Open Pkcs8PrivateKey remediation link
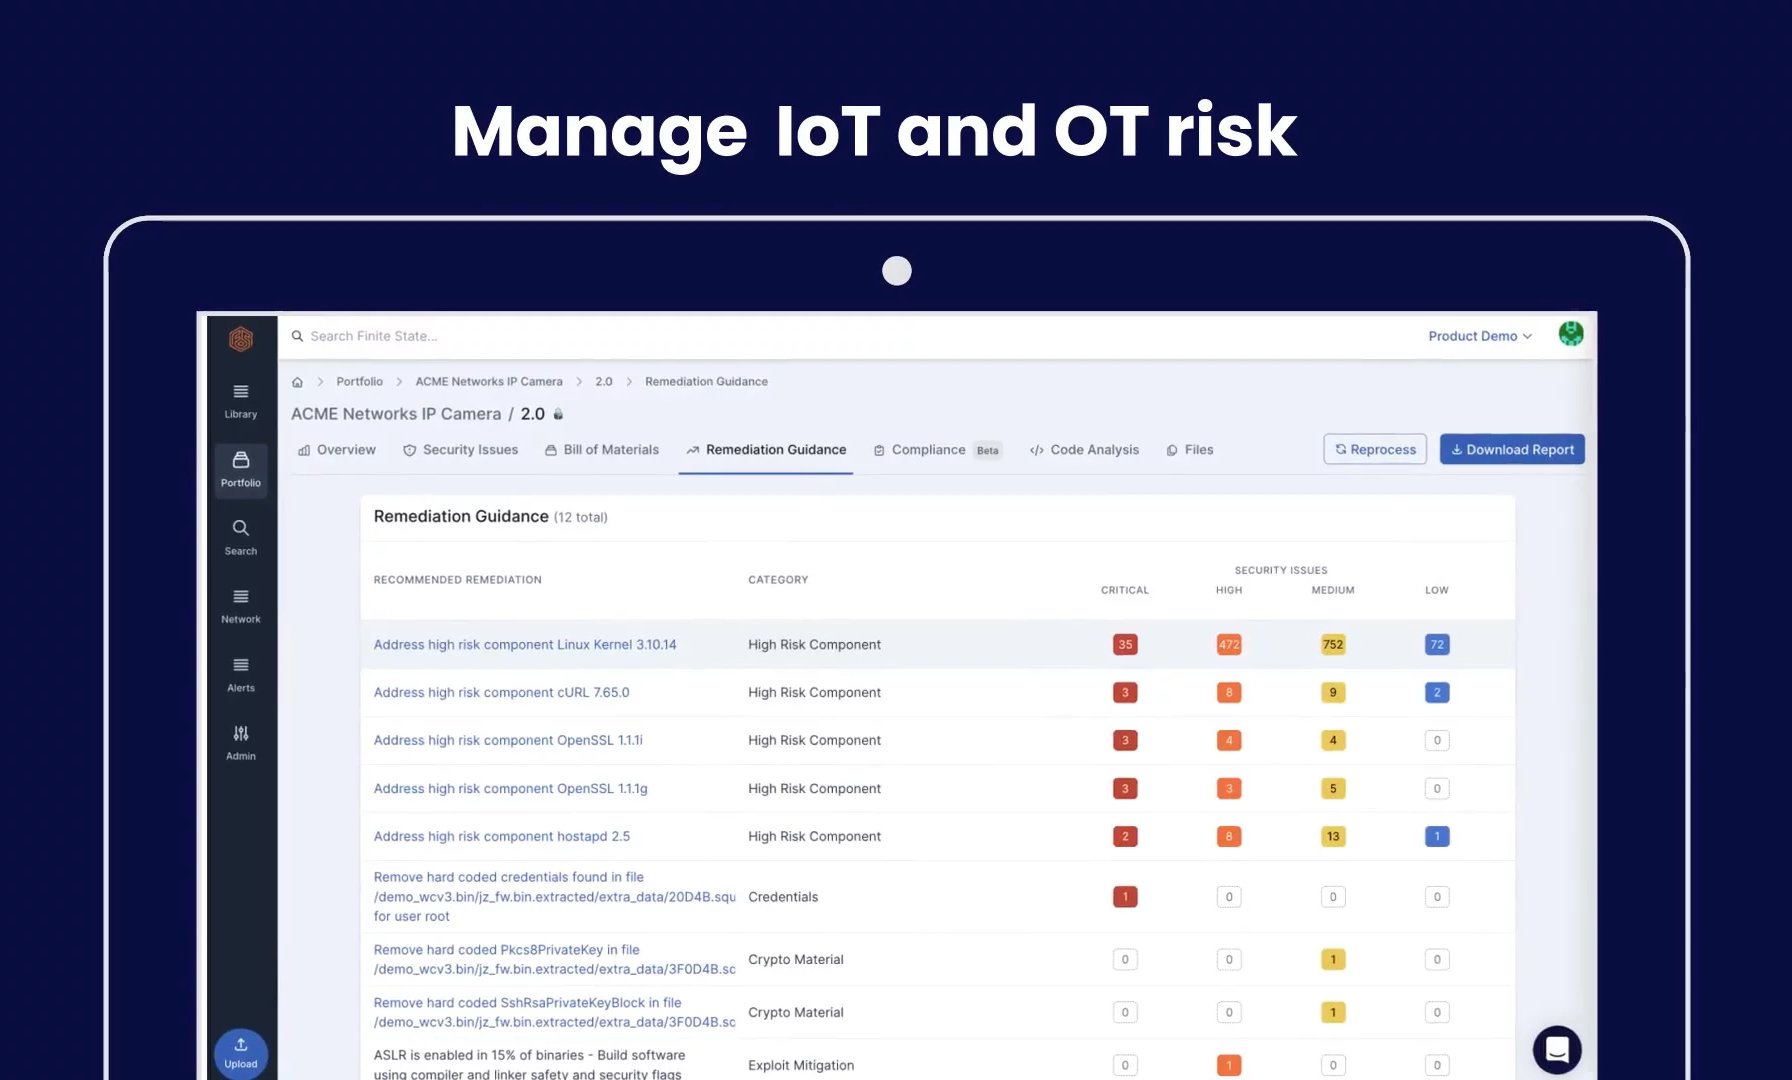Image resolution: width=1792 pixels, height=1080 pixels. tap(554, 959)
